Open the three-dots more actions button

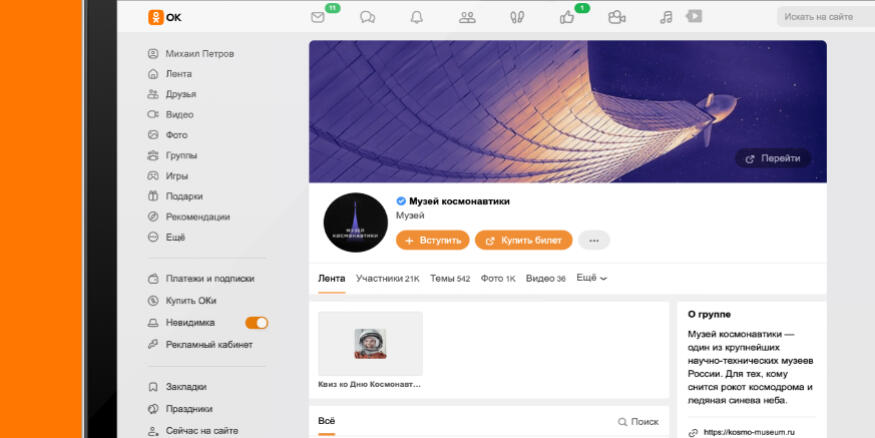click(594, 240)
